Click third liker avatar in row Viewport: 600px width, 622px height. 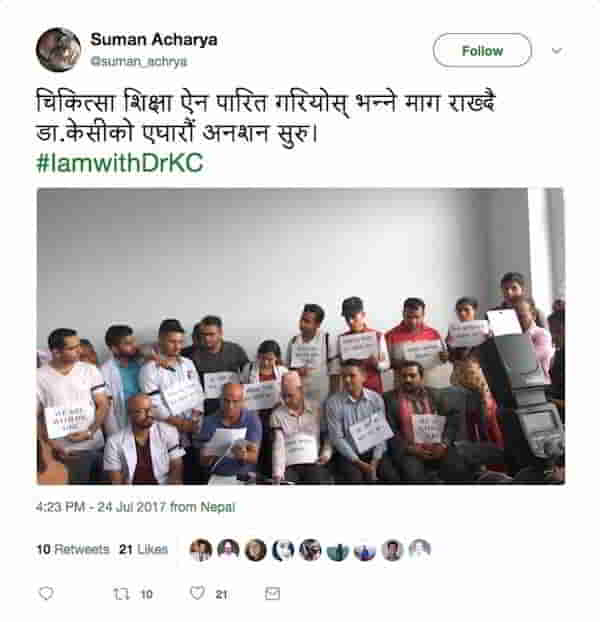pos(255,550)
